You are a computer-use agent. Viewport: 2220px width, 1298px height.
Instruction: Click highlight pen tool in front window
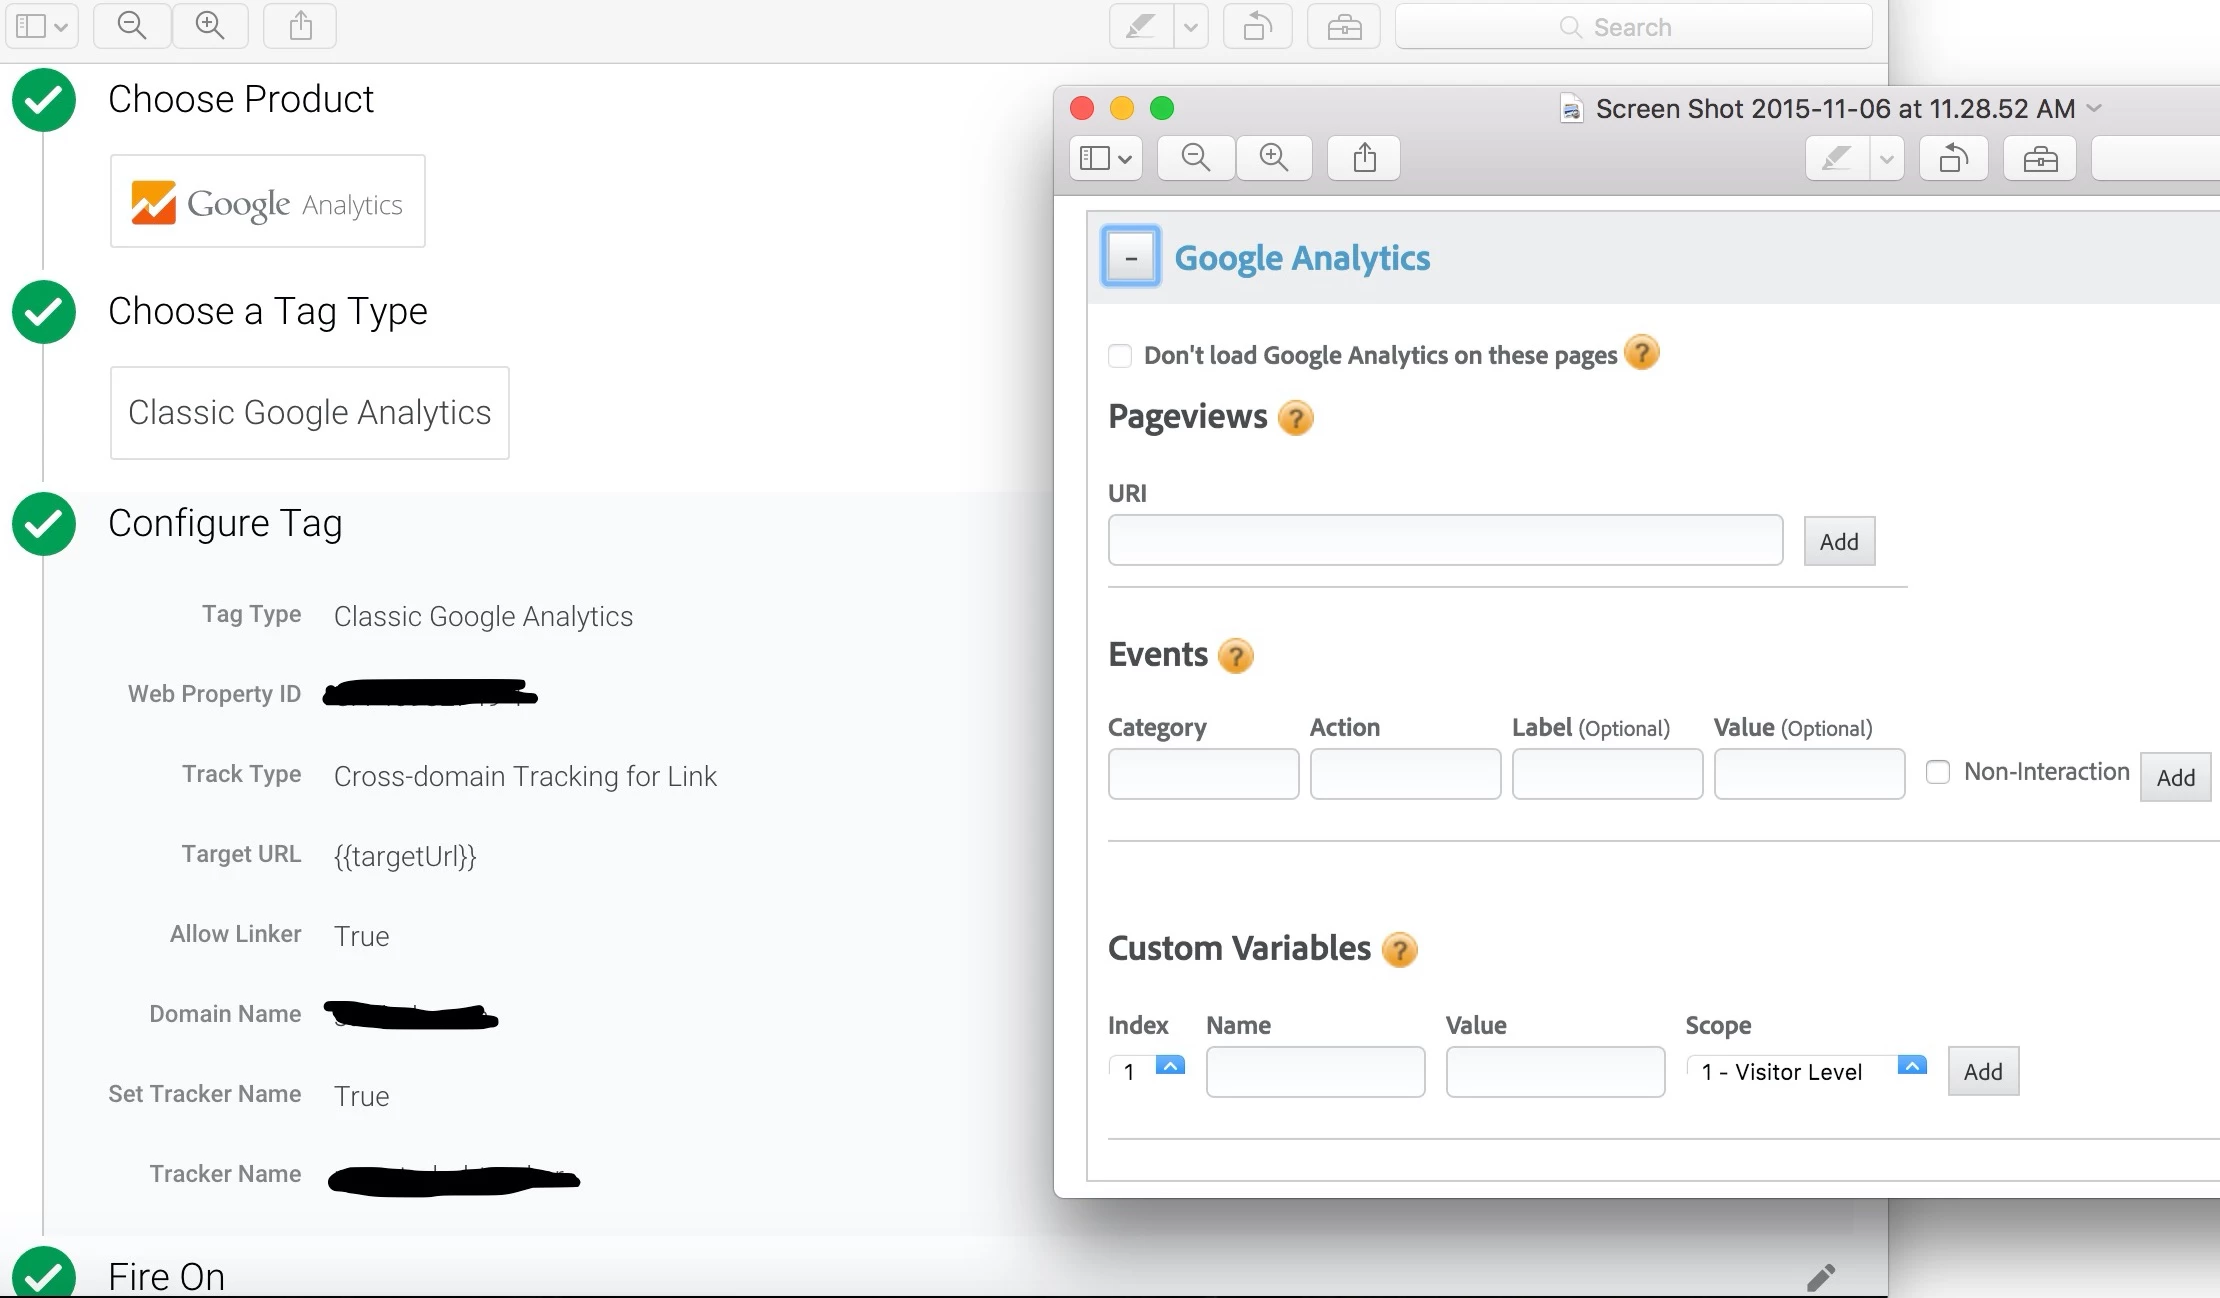1837,158
